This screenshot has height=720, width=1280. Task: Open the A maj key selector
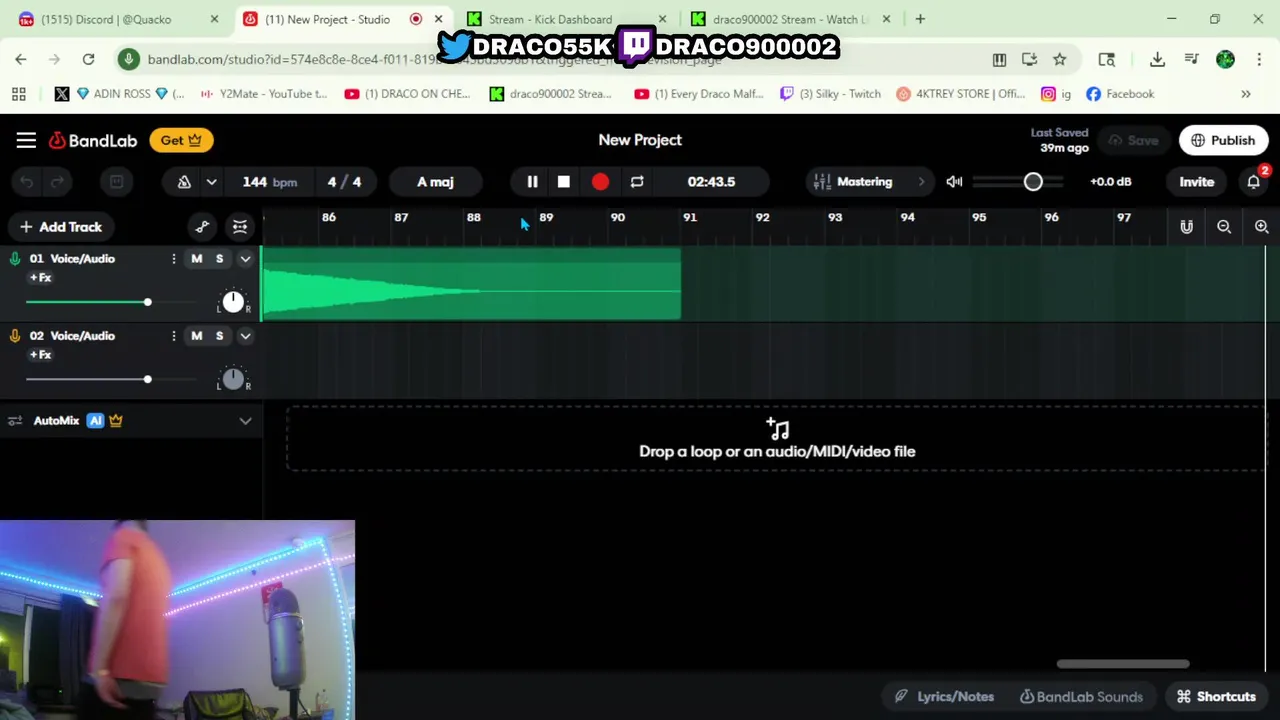pos(435,182)
